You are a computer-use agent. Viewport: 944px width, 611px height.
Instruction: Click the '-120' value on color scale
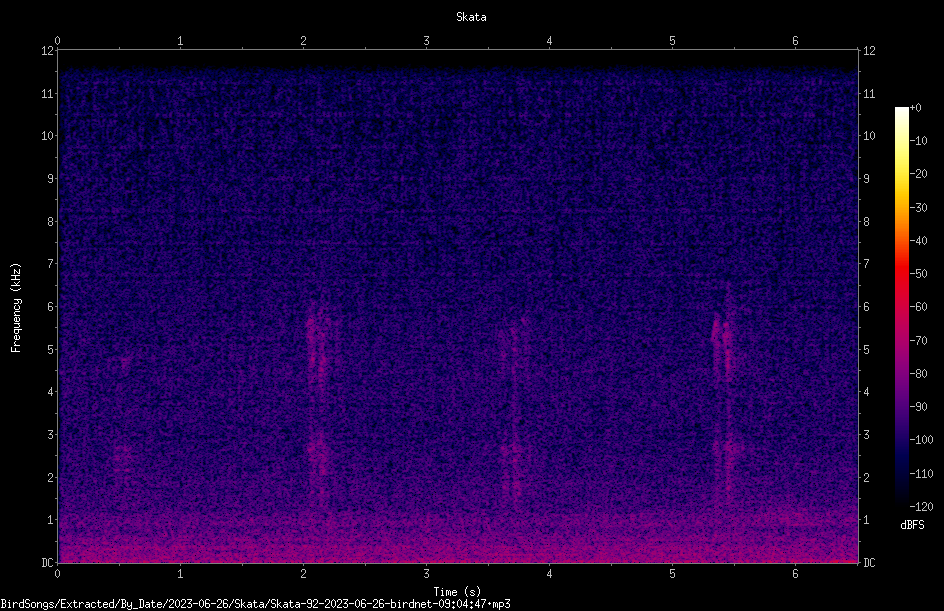pyautogui.click(x=922, y=506)
